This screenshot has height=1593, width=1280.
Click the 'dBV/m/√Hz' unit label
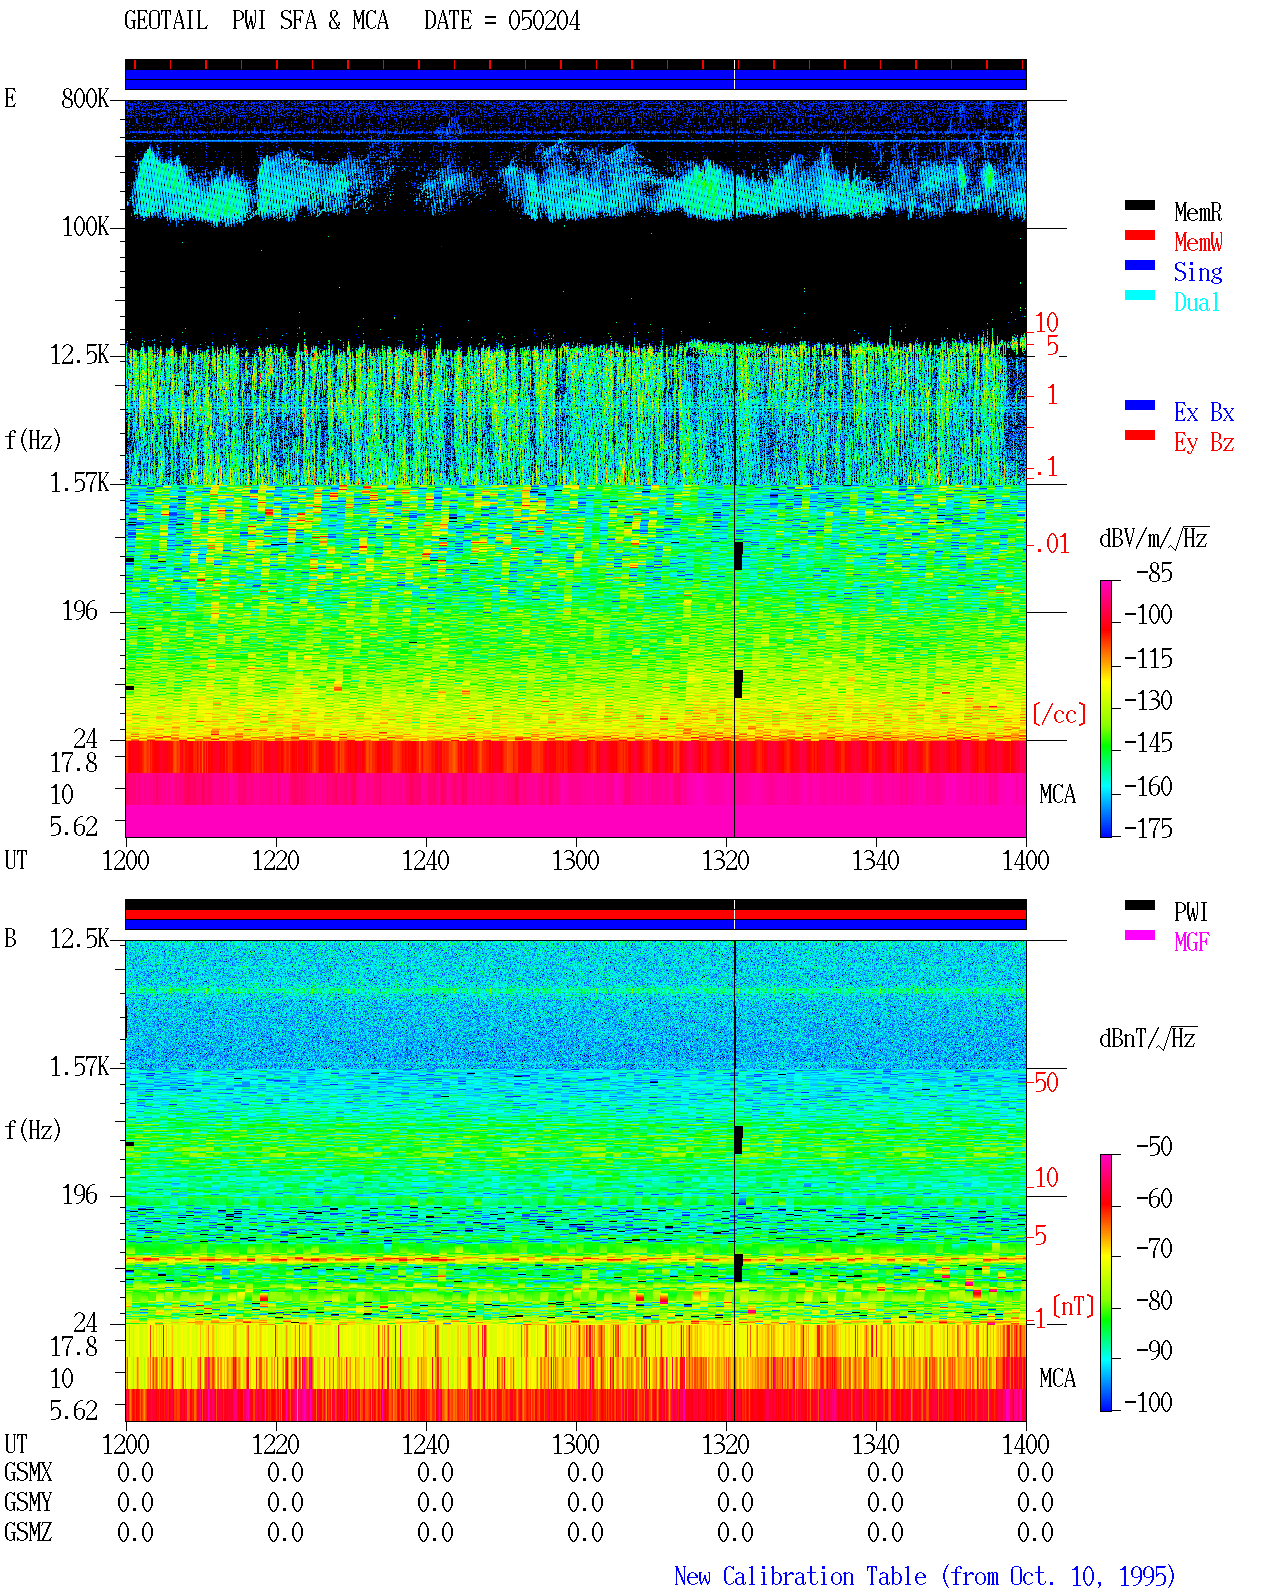coord(1153,538)
